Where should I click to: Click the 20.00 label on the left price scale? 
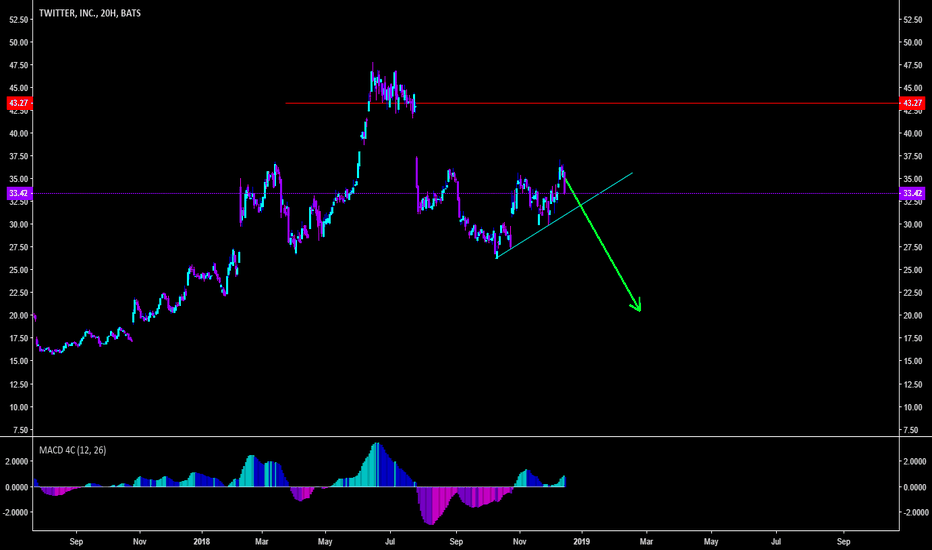click(x=18, y=316)
